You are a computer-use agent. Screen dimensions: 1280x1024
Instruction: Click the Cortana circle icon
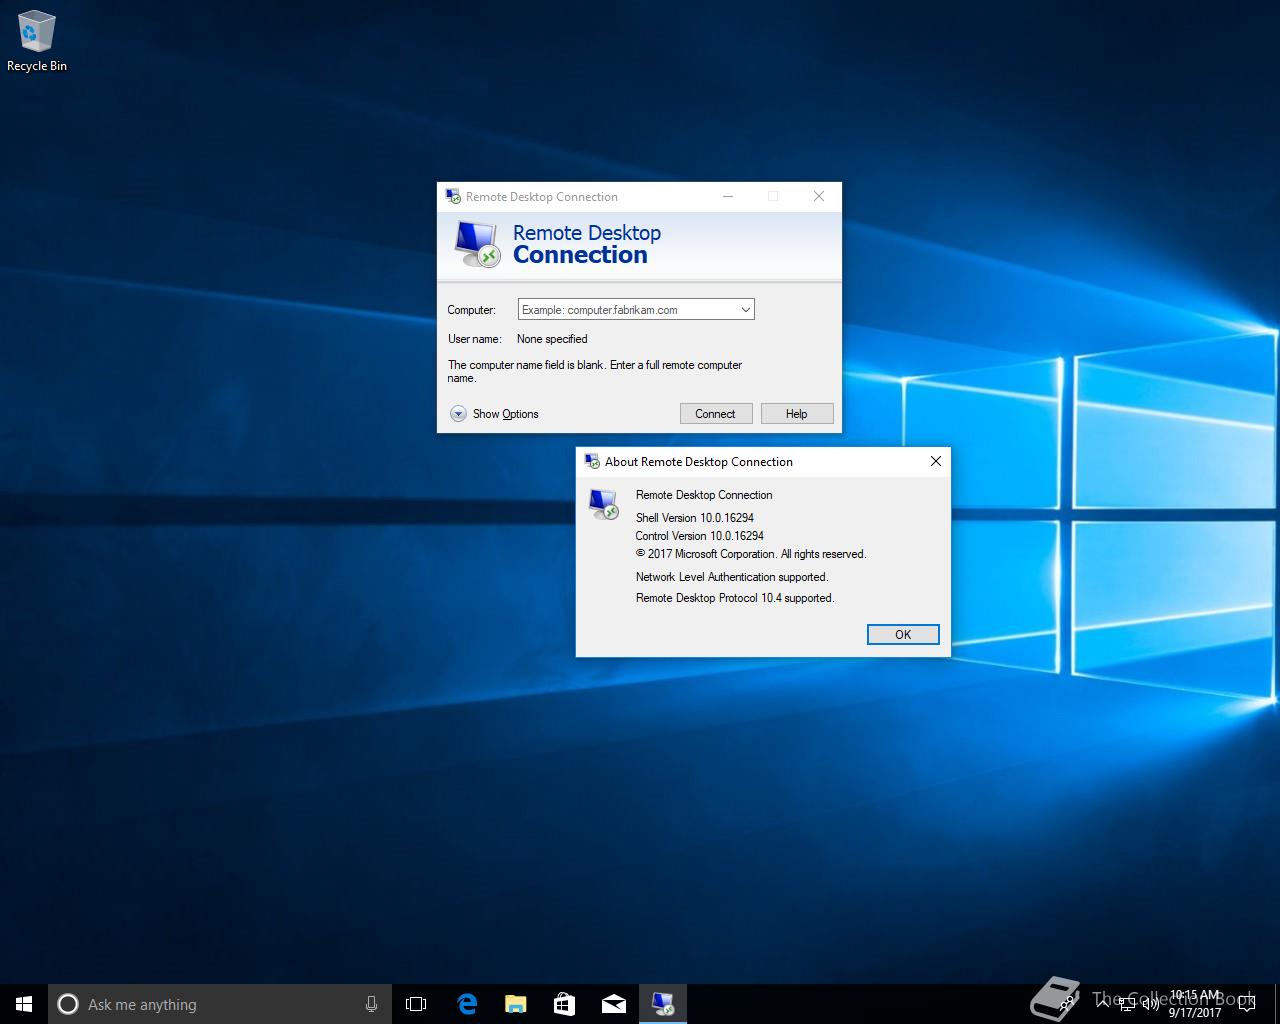(68, 1004)
